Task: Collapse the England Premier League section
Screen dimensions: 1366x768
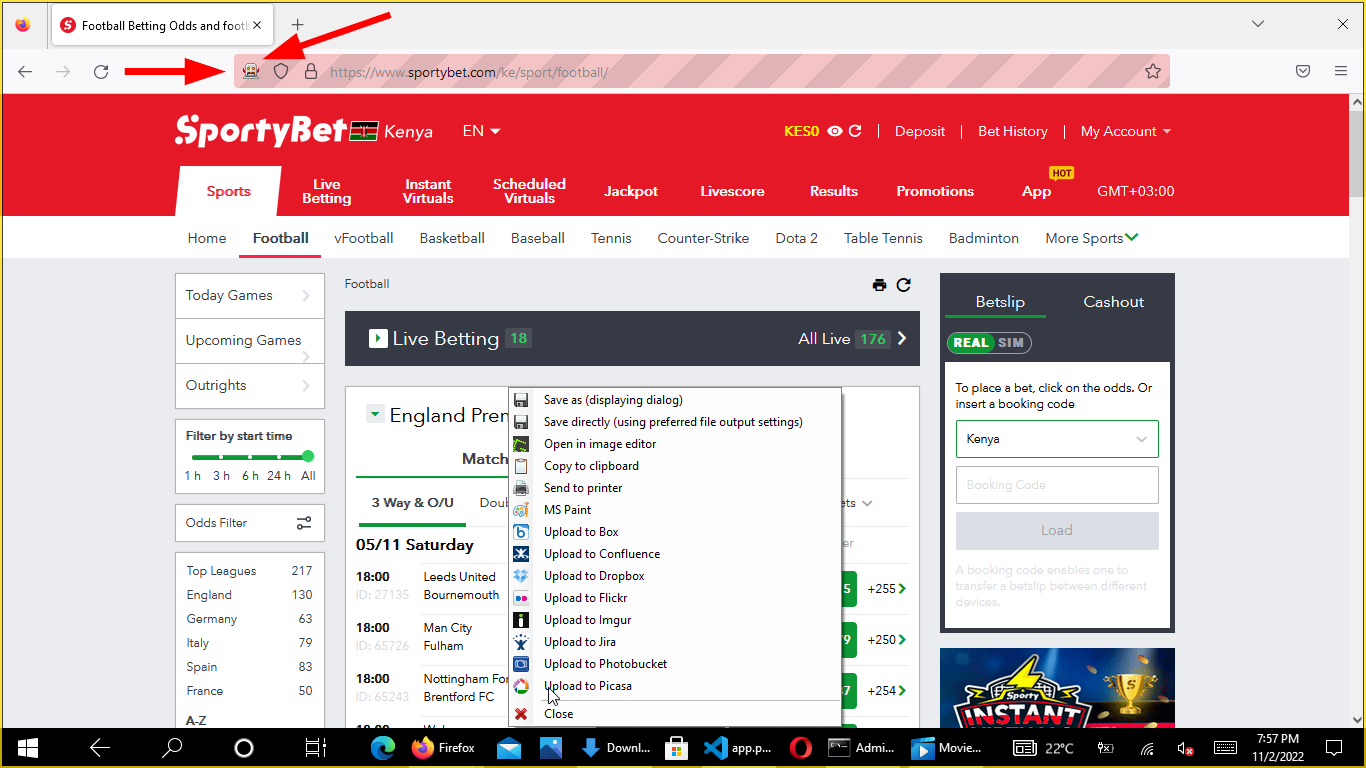Action: [x=375, y=413]
